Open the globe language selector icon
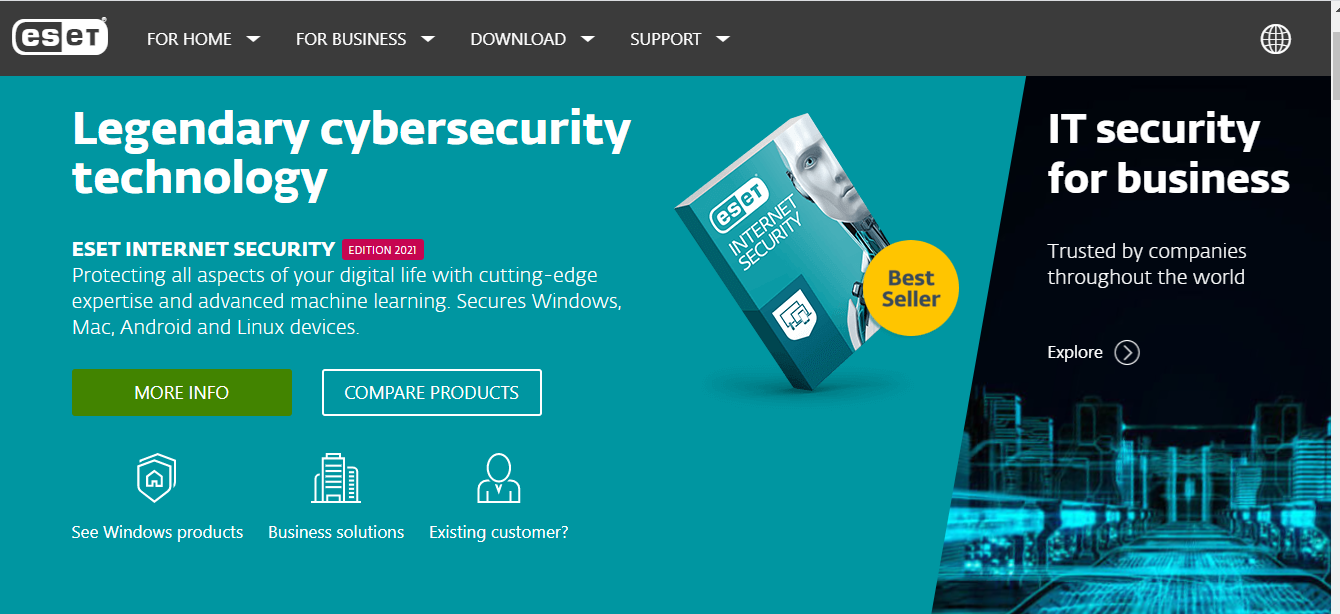1340x614 pixels. pyautogui.click(x=1275, y=39)
